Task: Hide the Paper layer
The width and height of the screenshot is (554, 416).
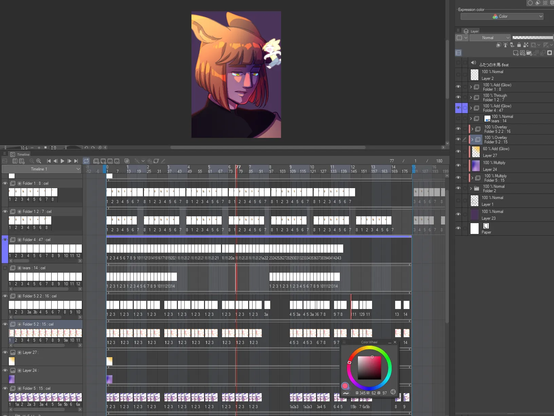Action: (x=458, y=228)
